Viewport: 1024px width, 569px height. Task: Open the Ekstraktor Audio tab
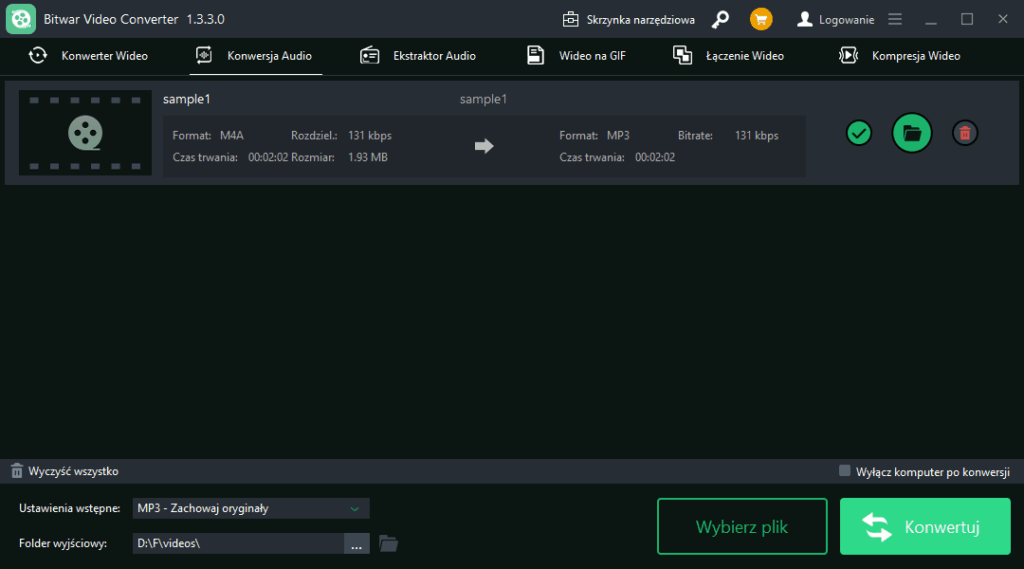pos(418,56)
